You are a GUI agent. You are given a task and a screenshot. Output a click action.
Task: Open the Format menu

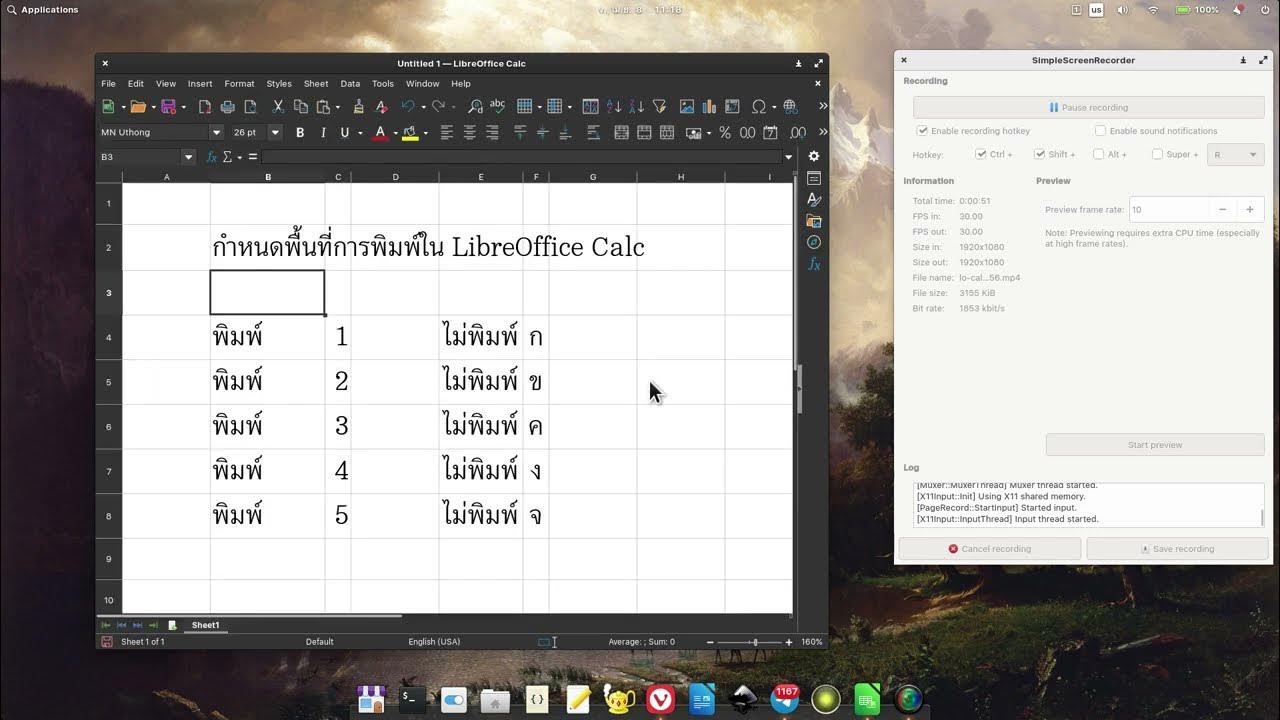(x=239, y=84)
